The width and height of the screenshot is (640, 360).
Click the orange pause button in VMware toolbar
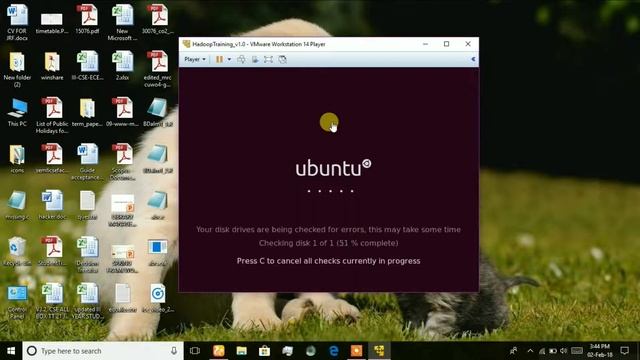pos(219,59)
